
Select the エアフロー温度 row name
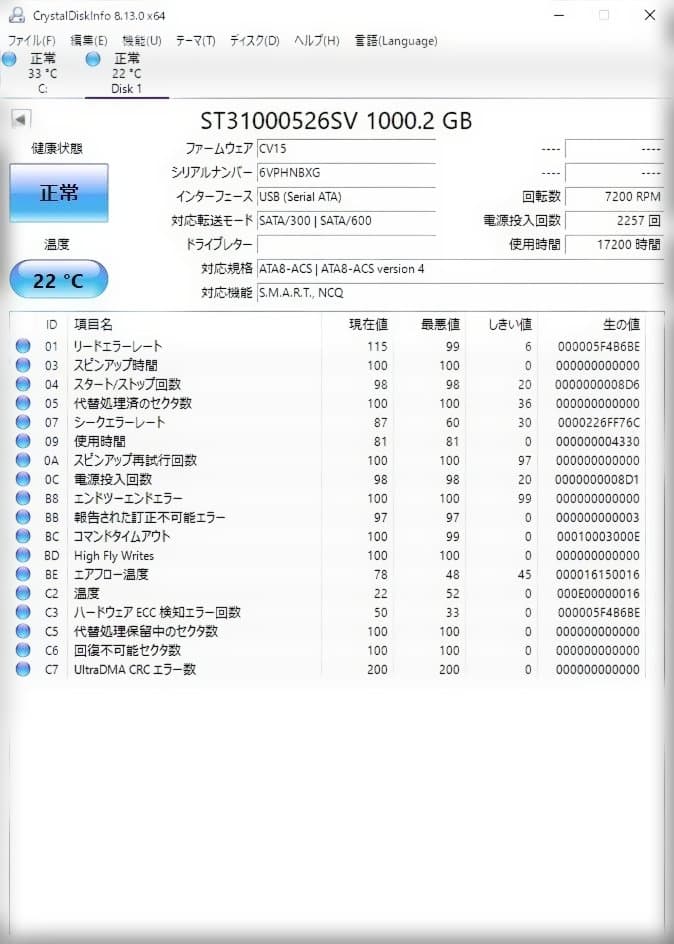pyautogui.click(x=111, y=574)
